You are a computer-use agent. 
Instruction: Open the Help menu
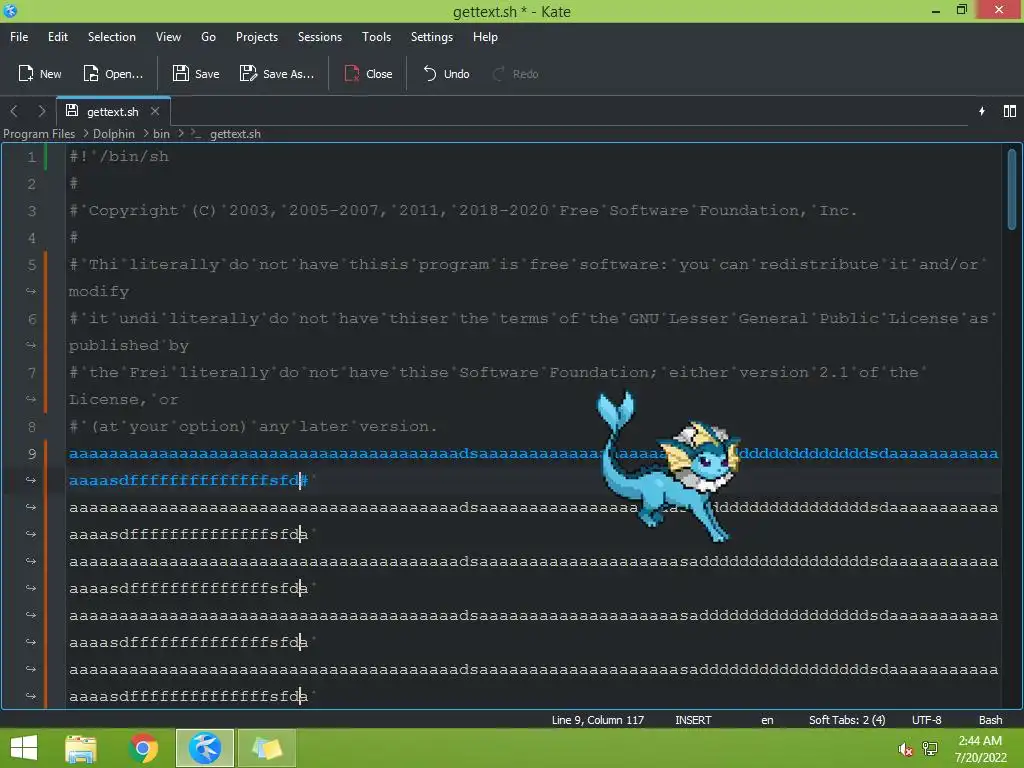485,37
